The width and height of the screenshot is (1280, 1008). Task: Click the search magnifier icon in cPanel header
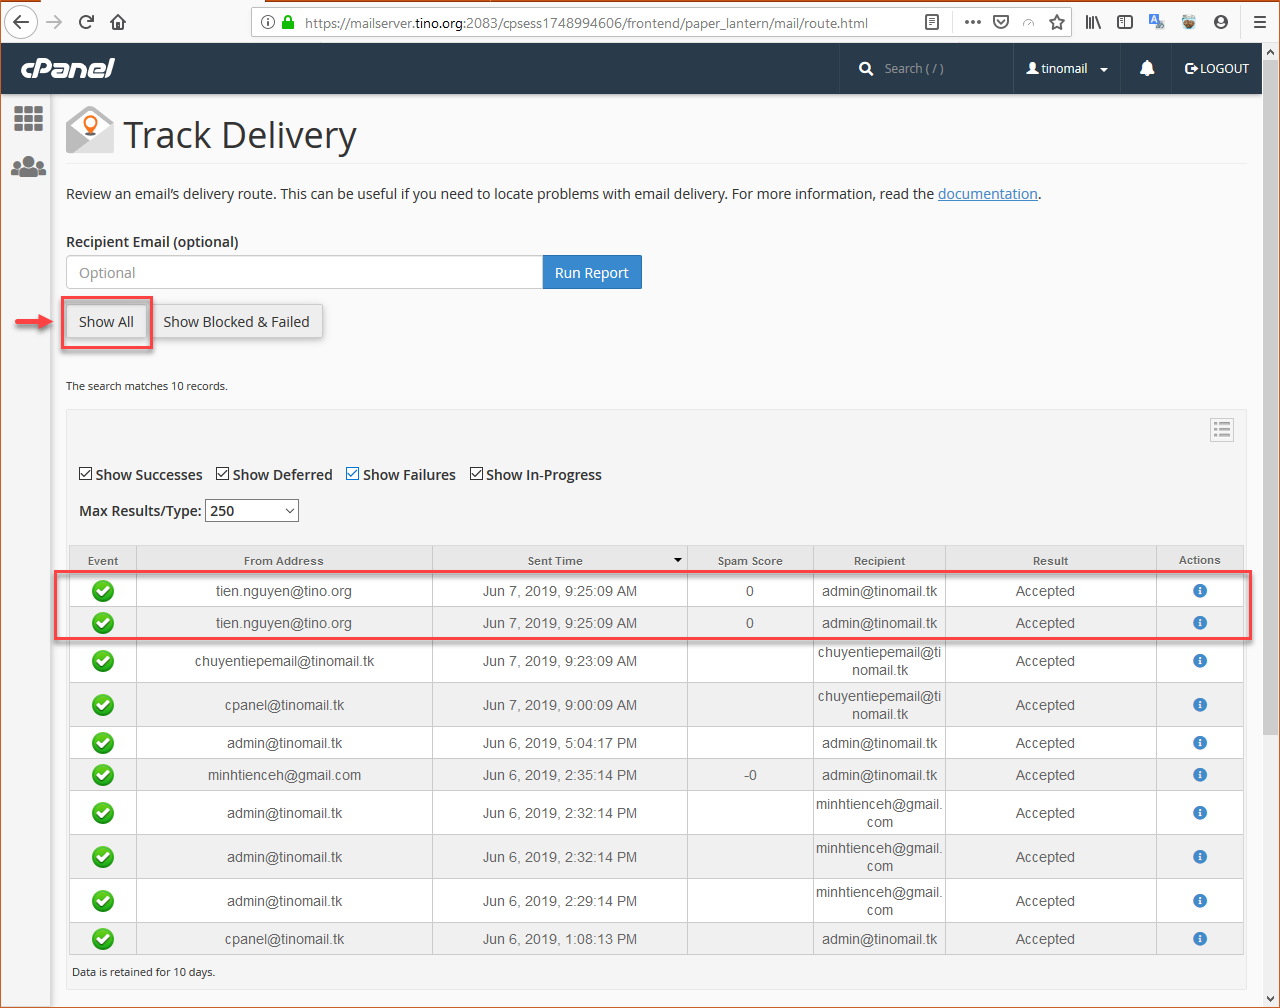(866, 69)
